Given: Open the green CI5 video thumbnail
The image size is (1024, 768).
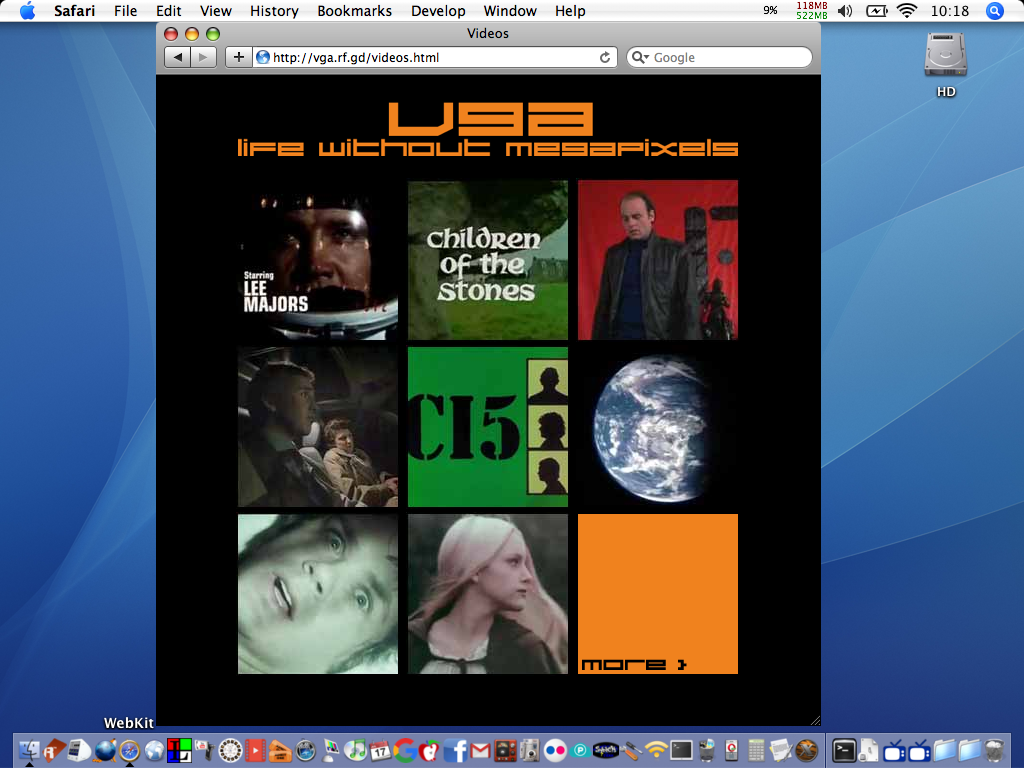Looking at the screenshot, I should point(488,427).
